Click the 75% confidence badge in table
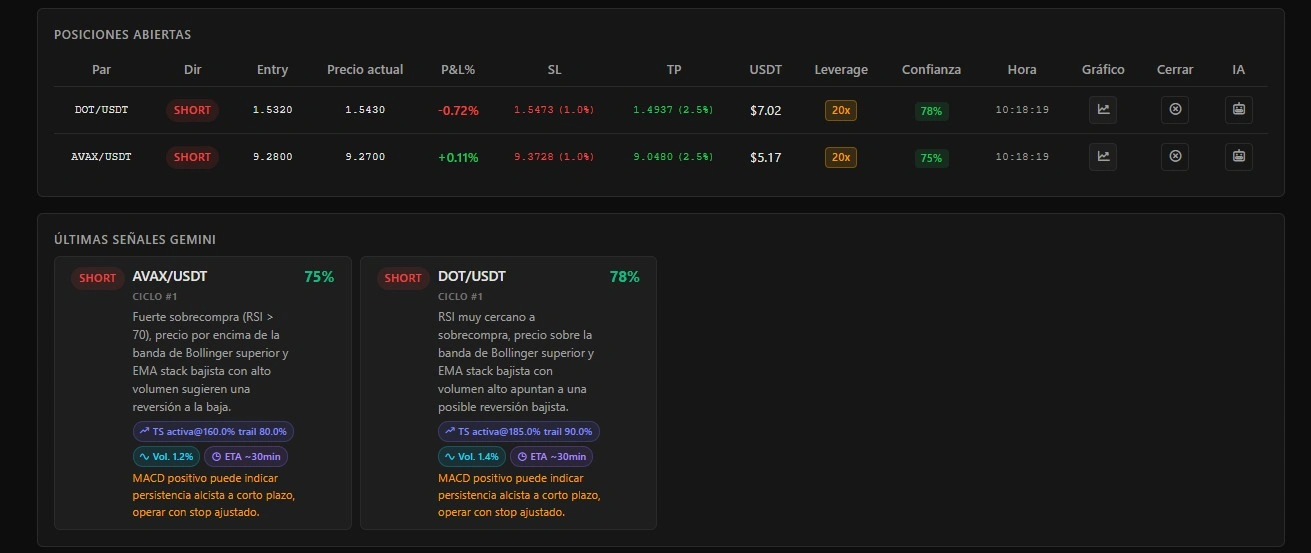The height and width of the screenshot is (553, 1311). pos(931,158)
